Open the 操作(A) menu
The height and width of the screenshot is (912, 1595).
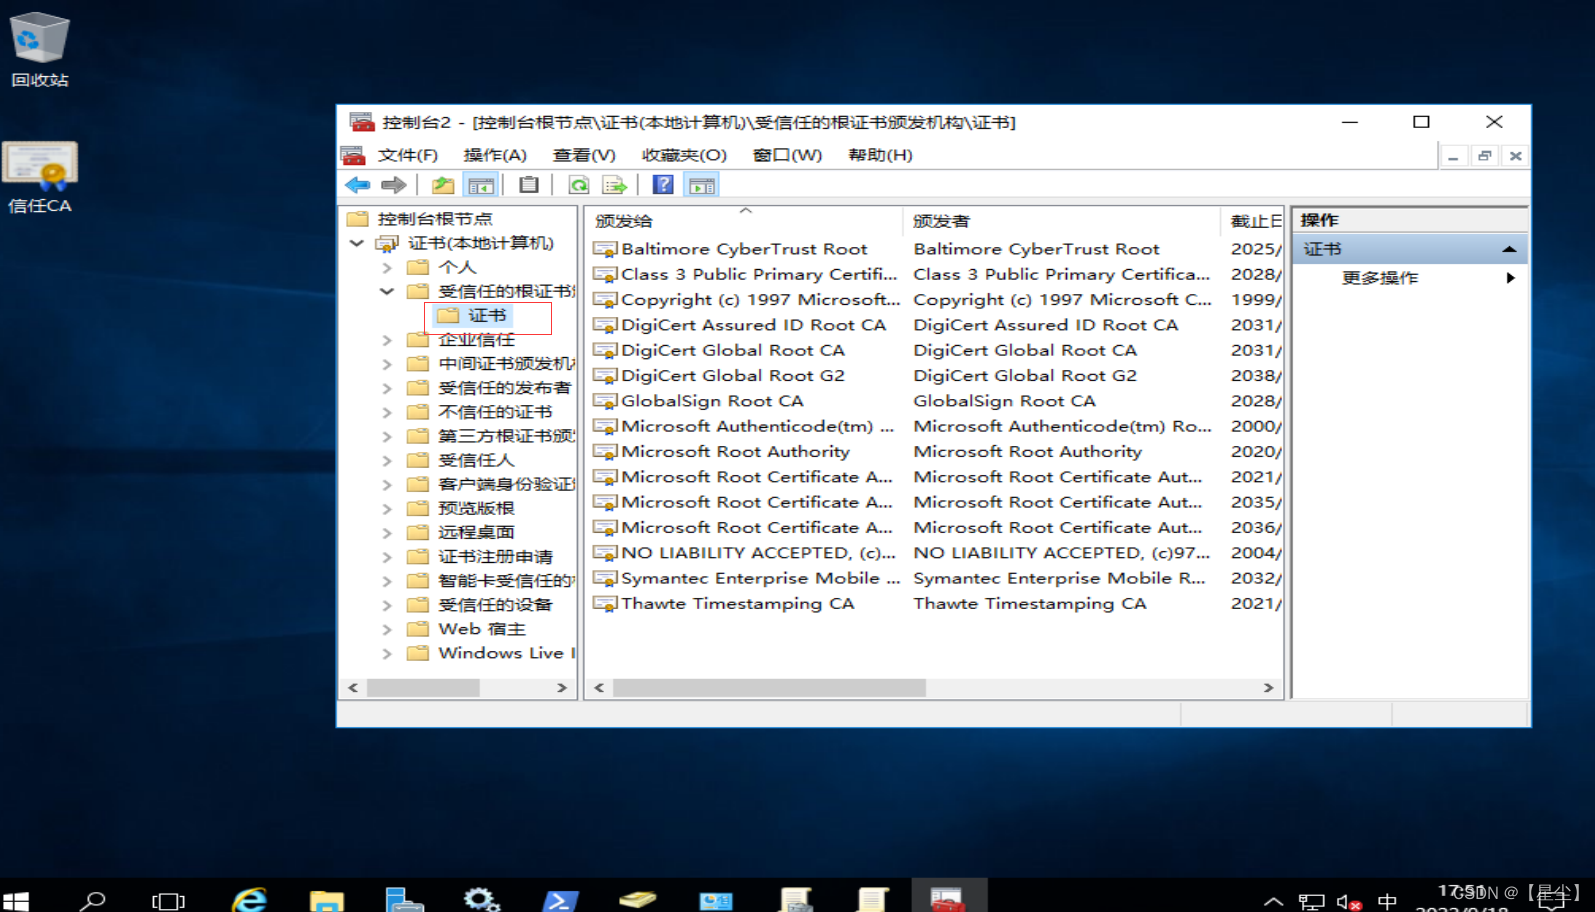pyautogui.click(x=495, y=155)
